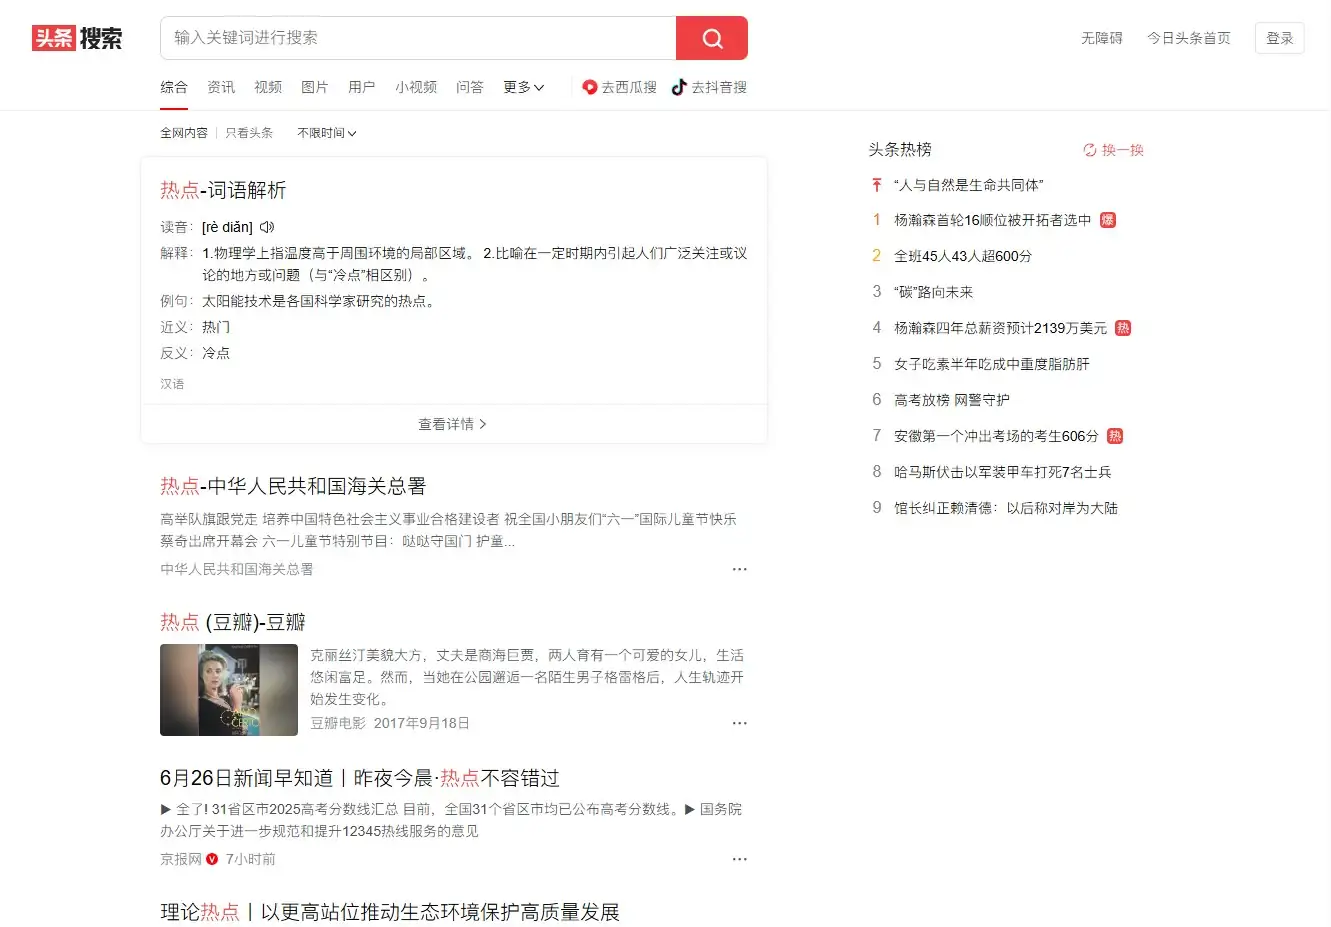Open more options for 京报网 result

pyautogui.click(x=739, y=859)
